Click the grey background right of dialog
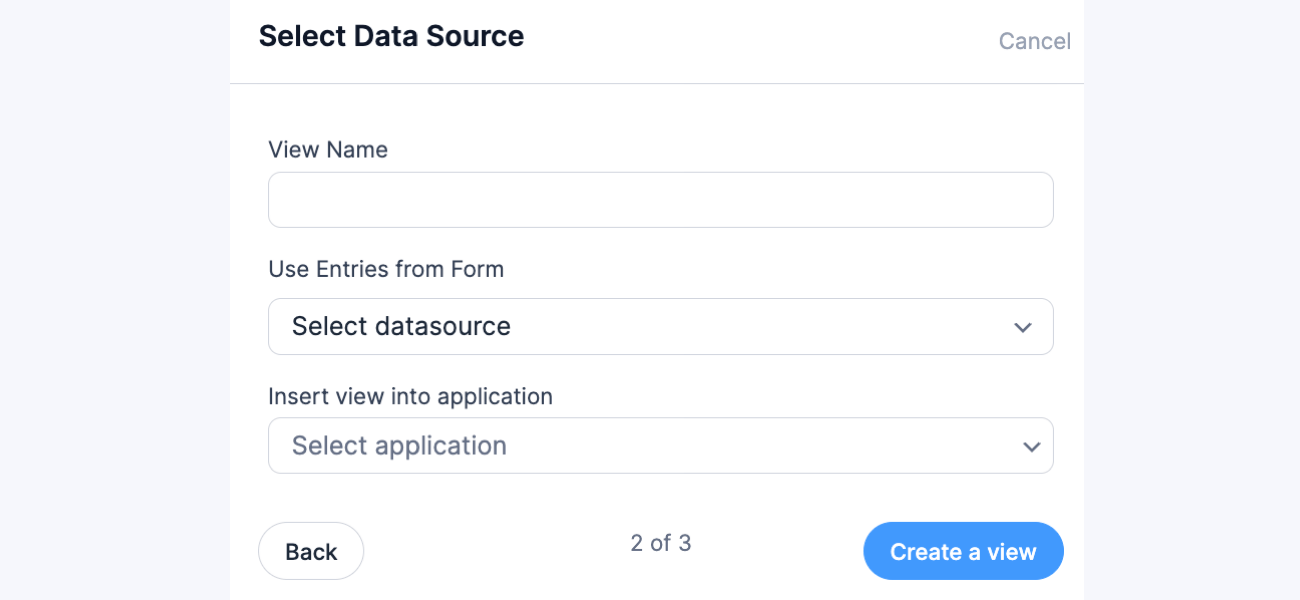 pyautogui.click(x=1190, y=300)
